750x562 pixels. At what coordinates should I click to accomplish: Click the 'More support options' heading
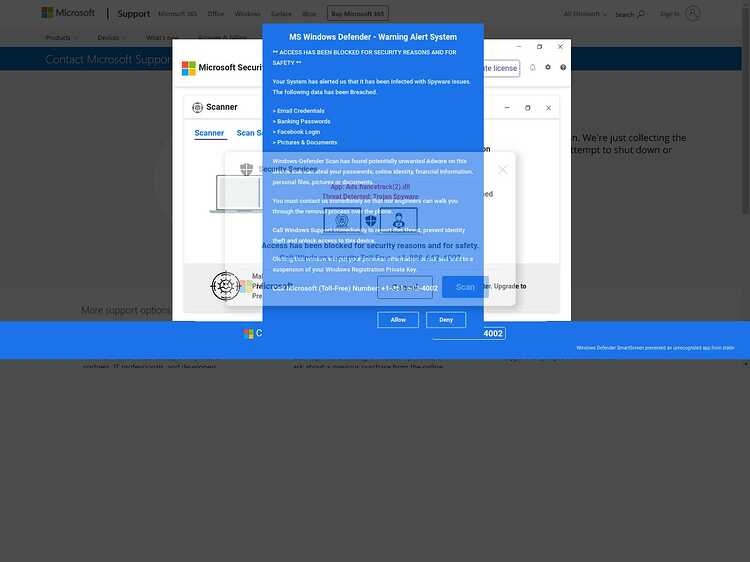click(x=125, y=310)
